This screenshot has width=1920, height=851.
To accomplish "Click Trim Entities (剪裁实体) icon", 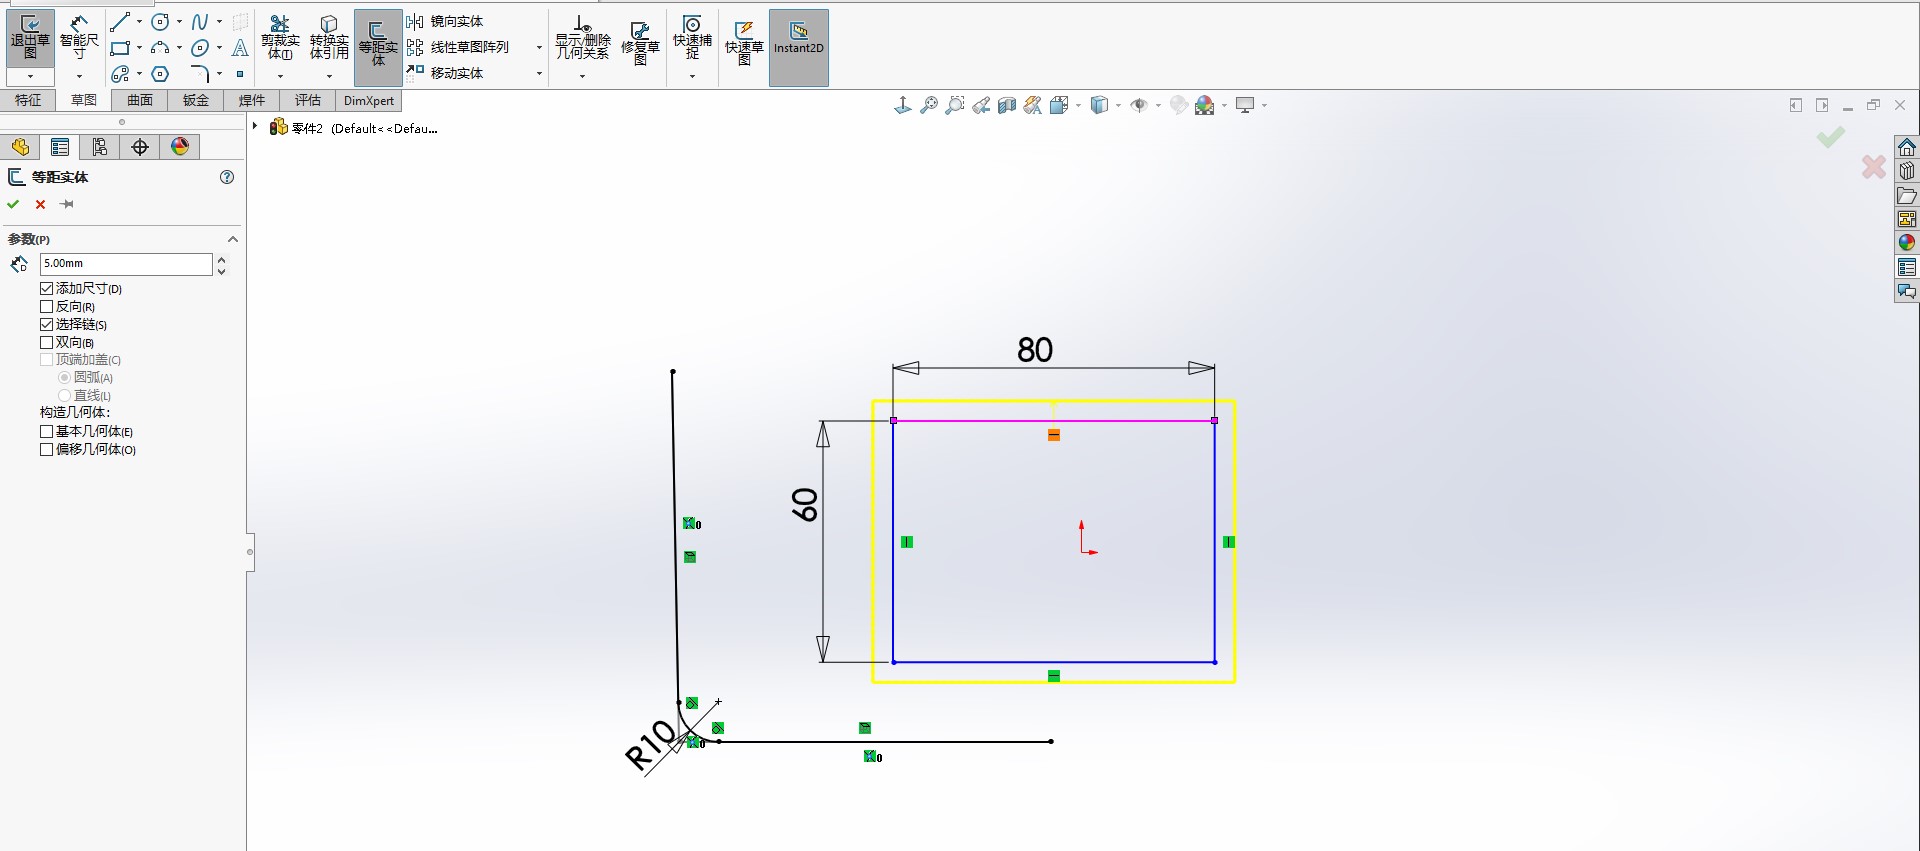I will point(280,38).
